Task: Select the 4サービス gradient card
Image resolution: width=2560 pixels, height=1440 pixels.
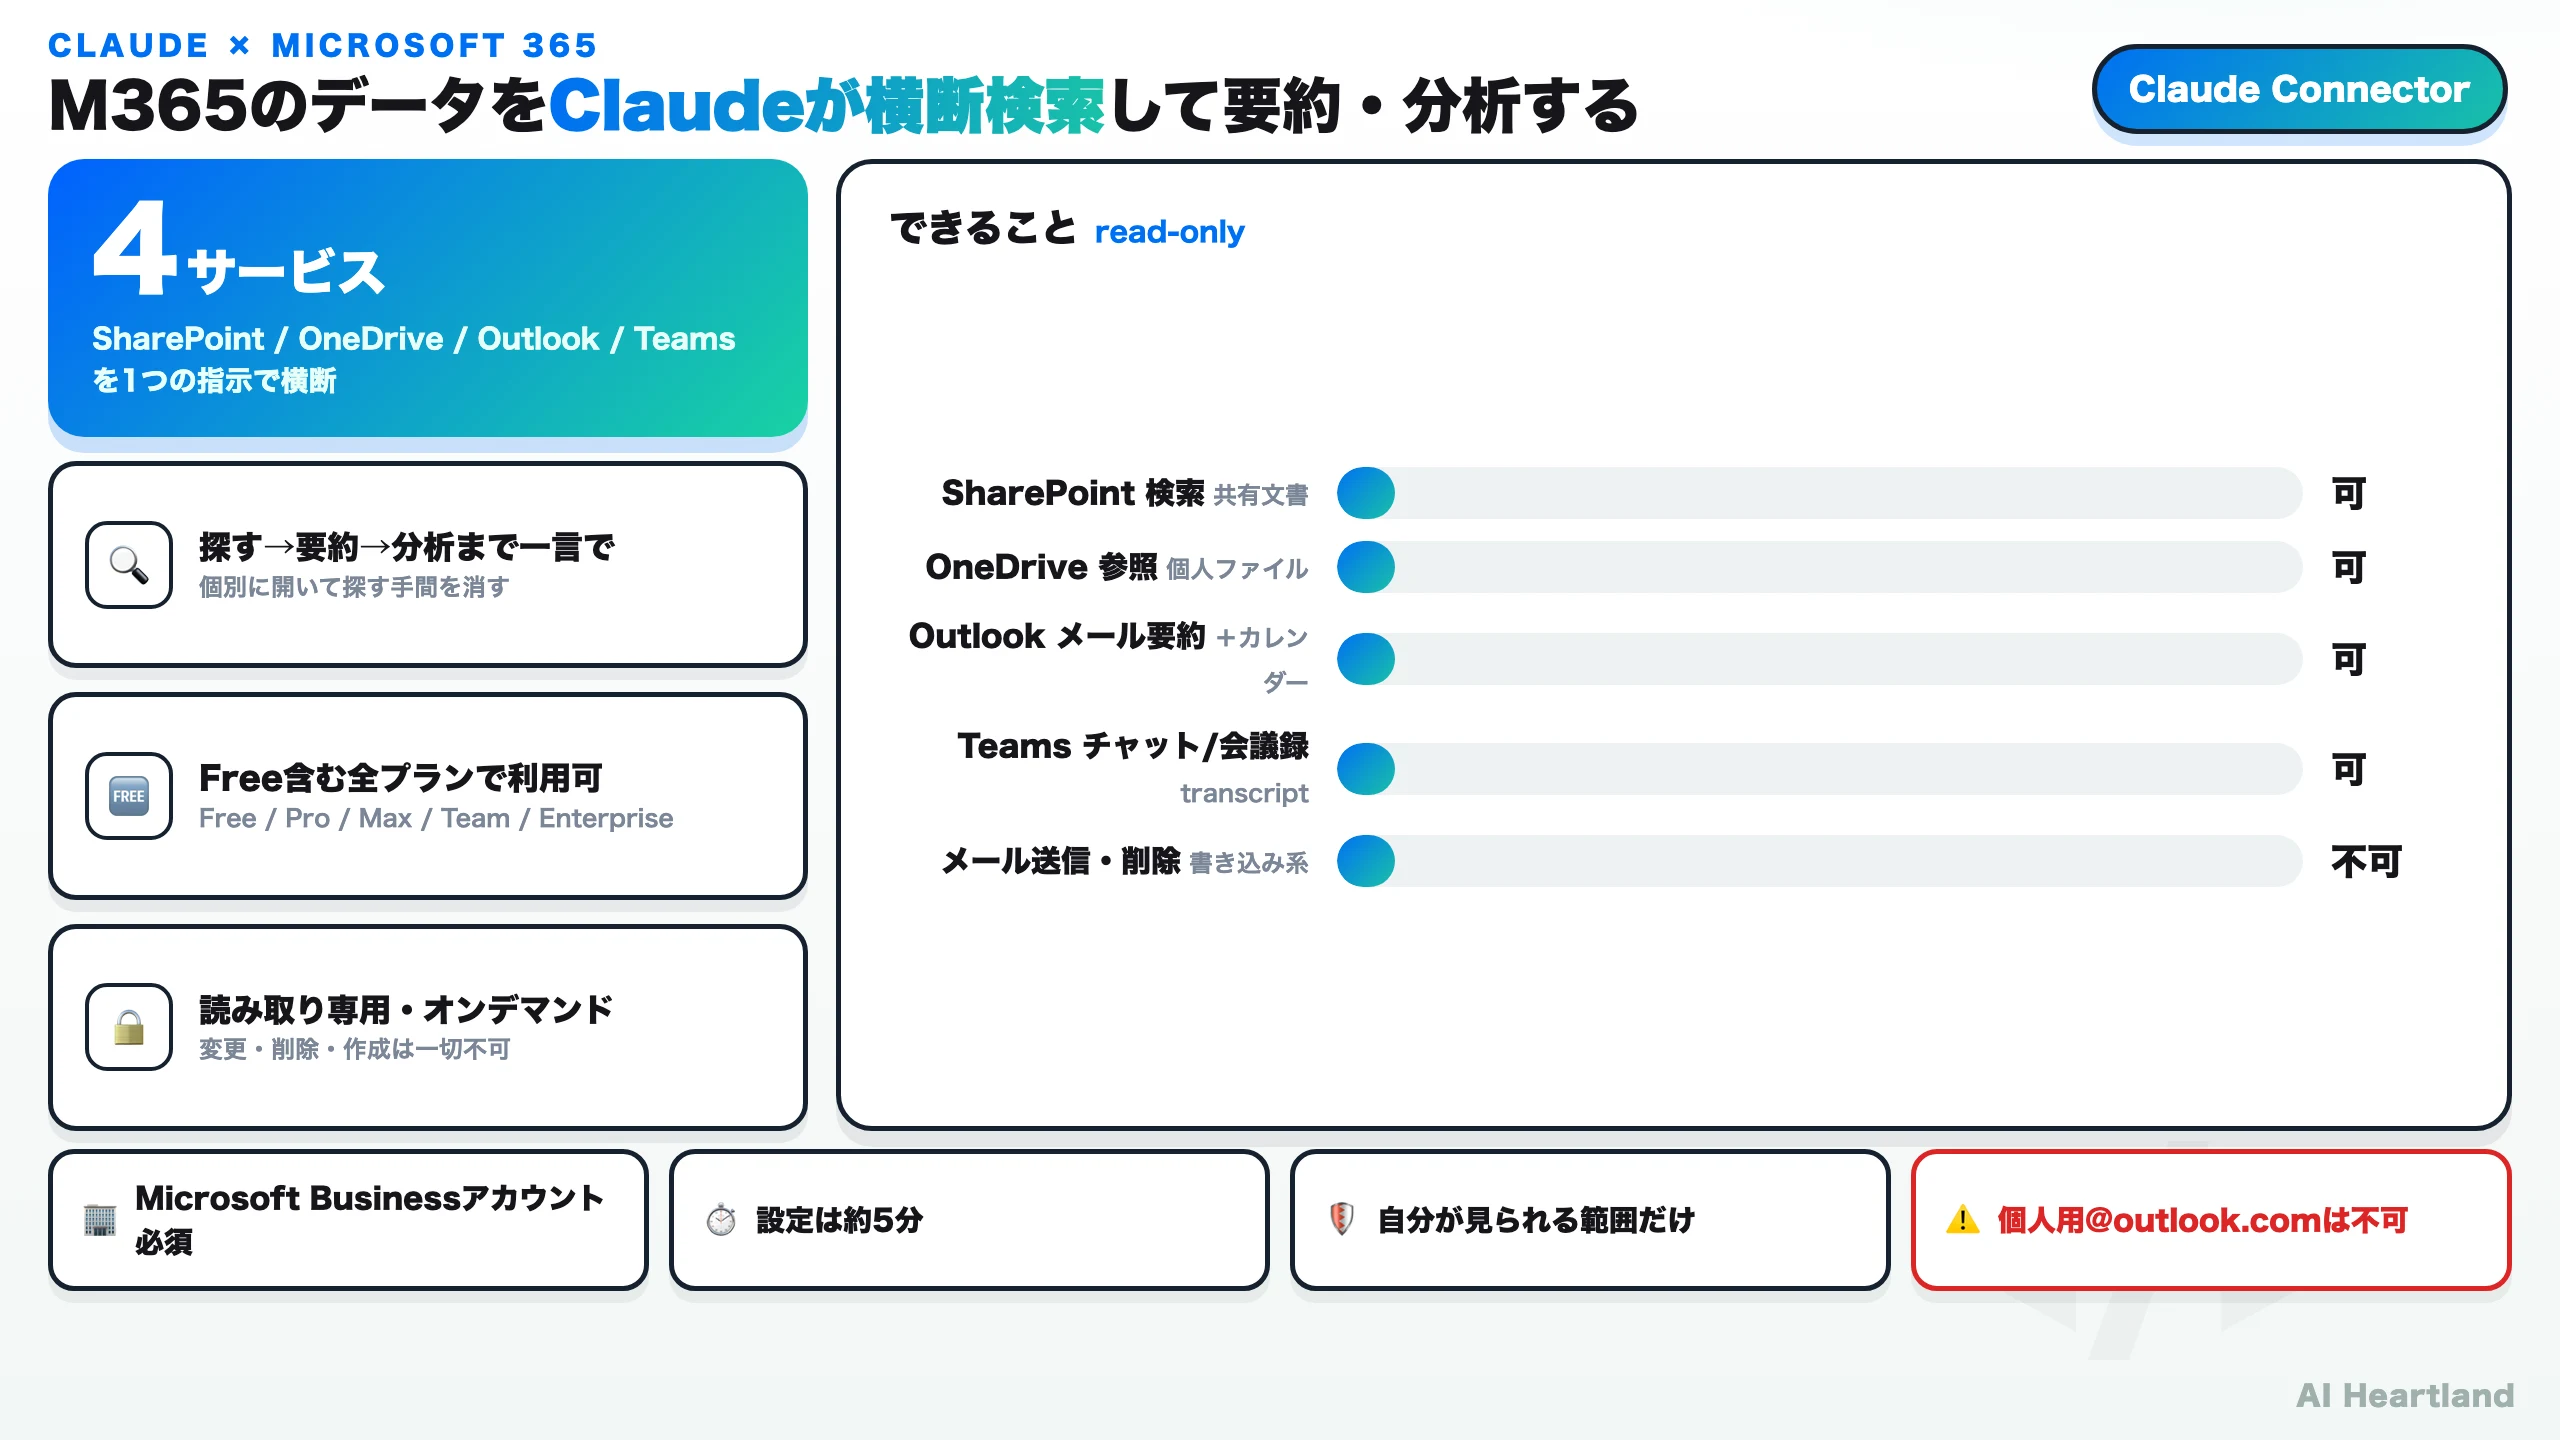Action: 428,298
